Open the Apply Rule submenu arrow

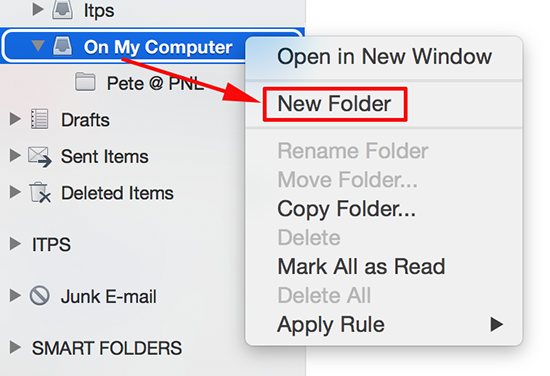click(496, 324)
